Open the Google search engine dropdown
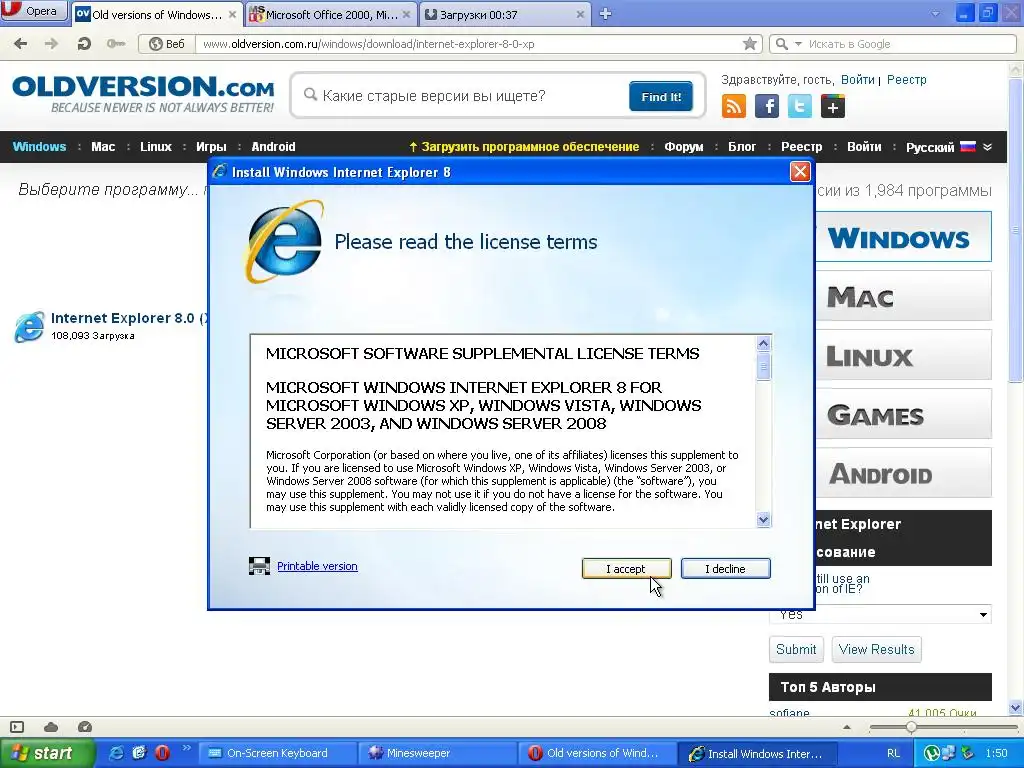Viewport: 1024px width, 768px height. (797, 44)
